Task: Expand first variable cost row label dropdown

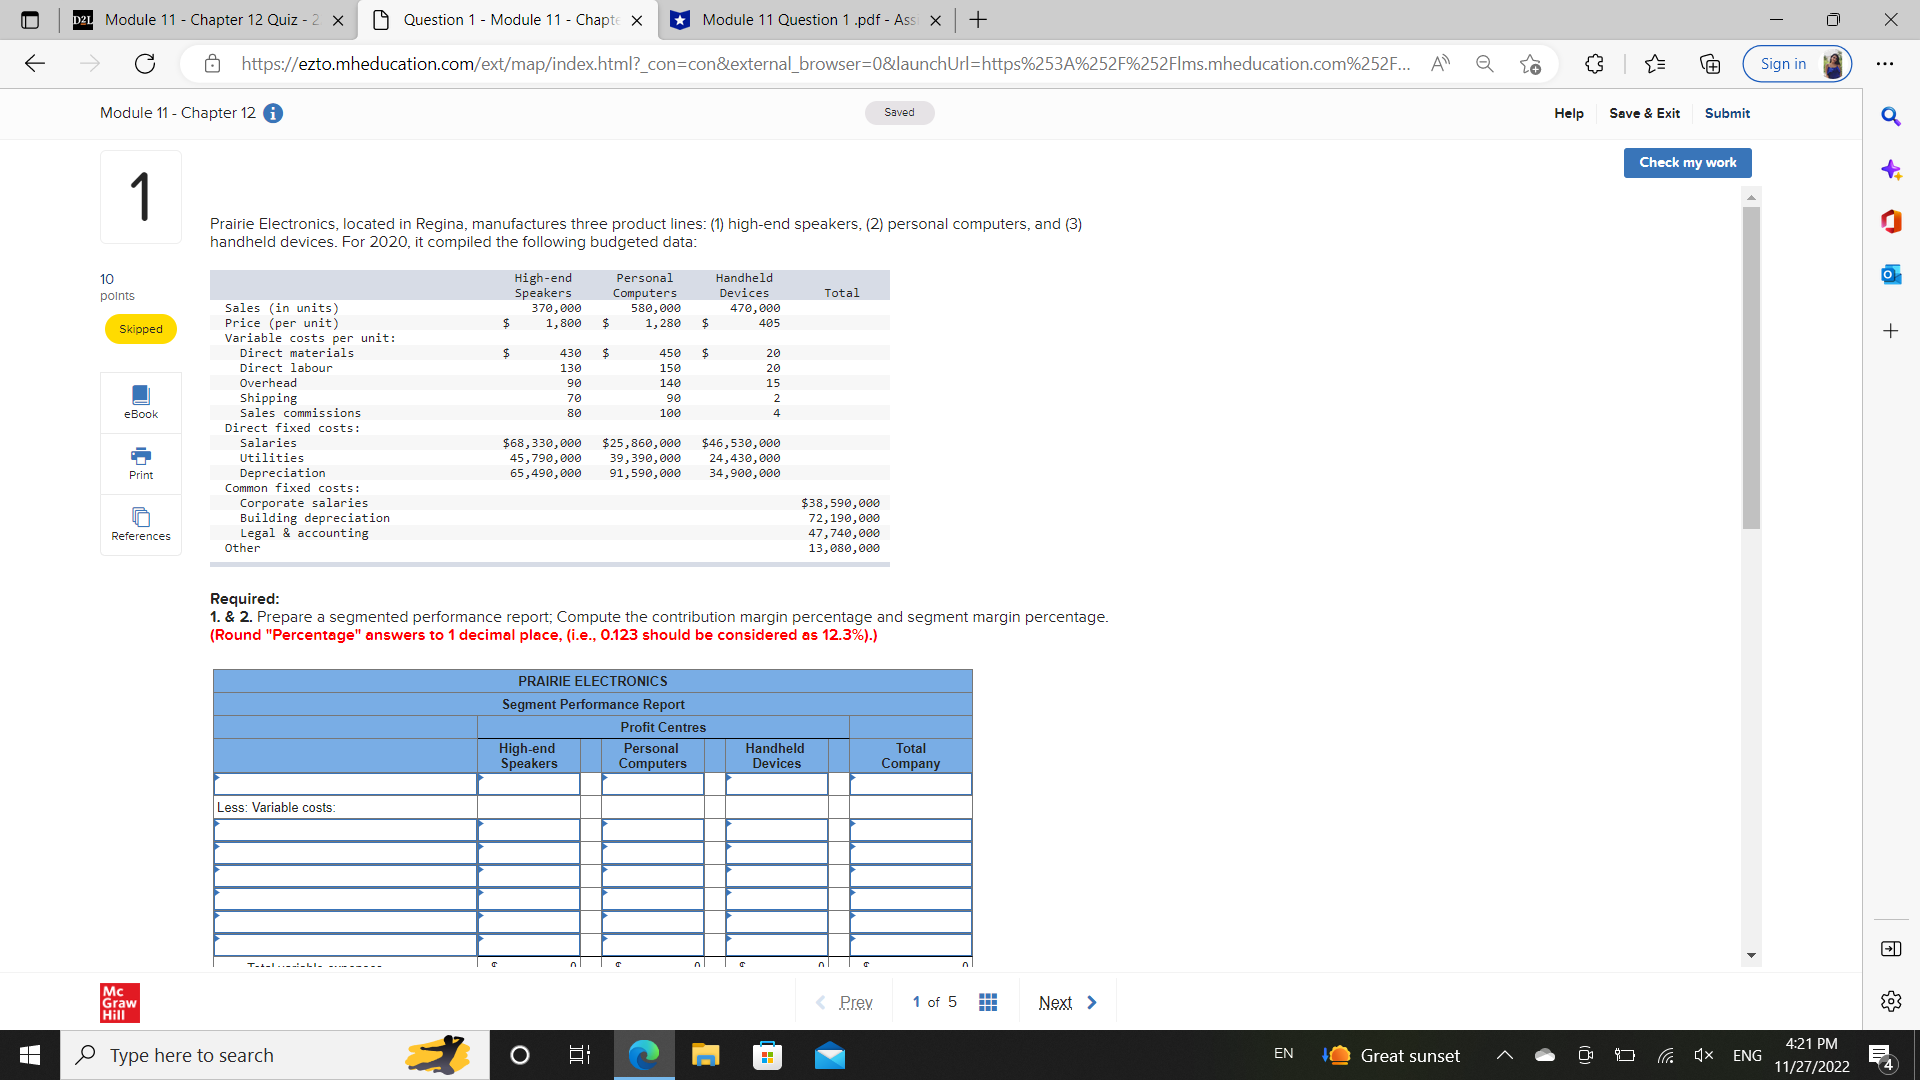Action: pos(345,830)
